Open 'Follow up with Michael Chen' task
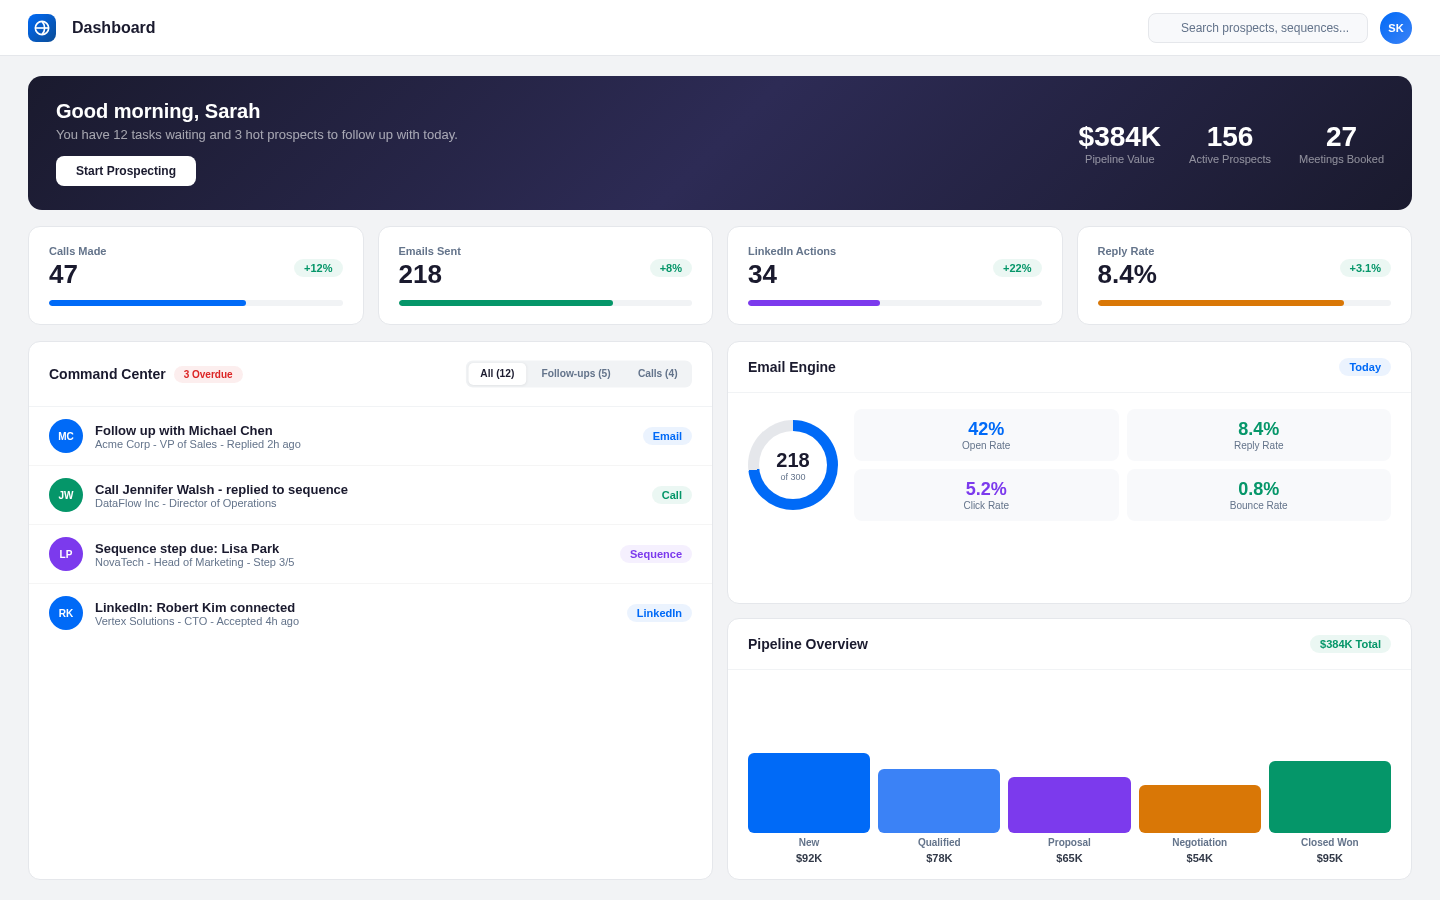The image size is (1440, 900). pyautogui.click(x=370, y=436)
